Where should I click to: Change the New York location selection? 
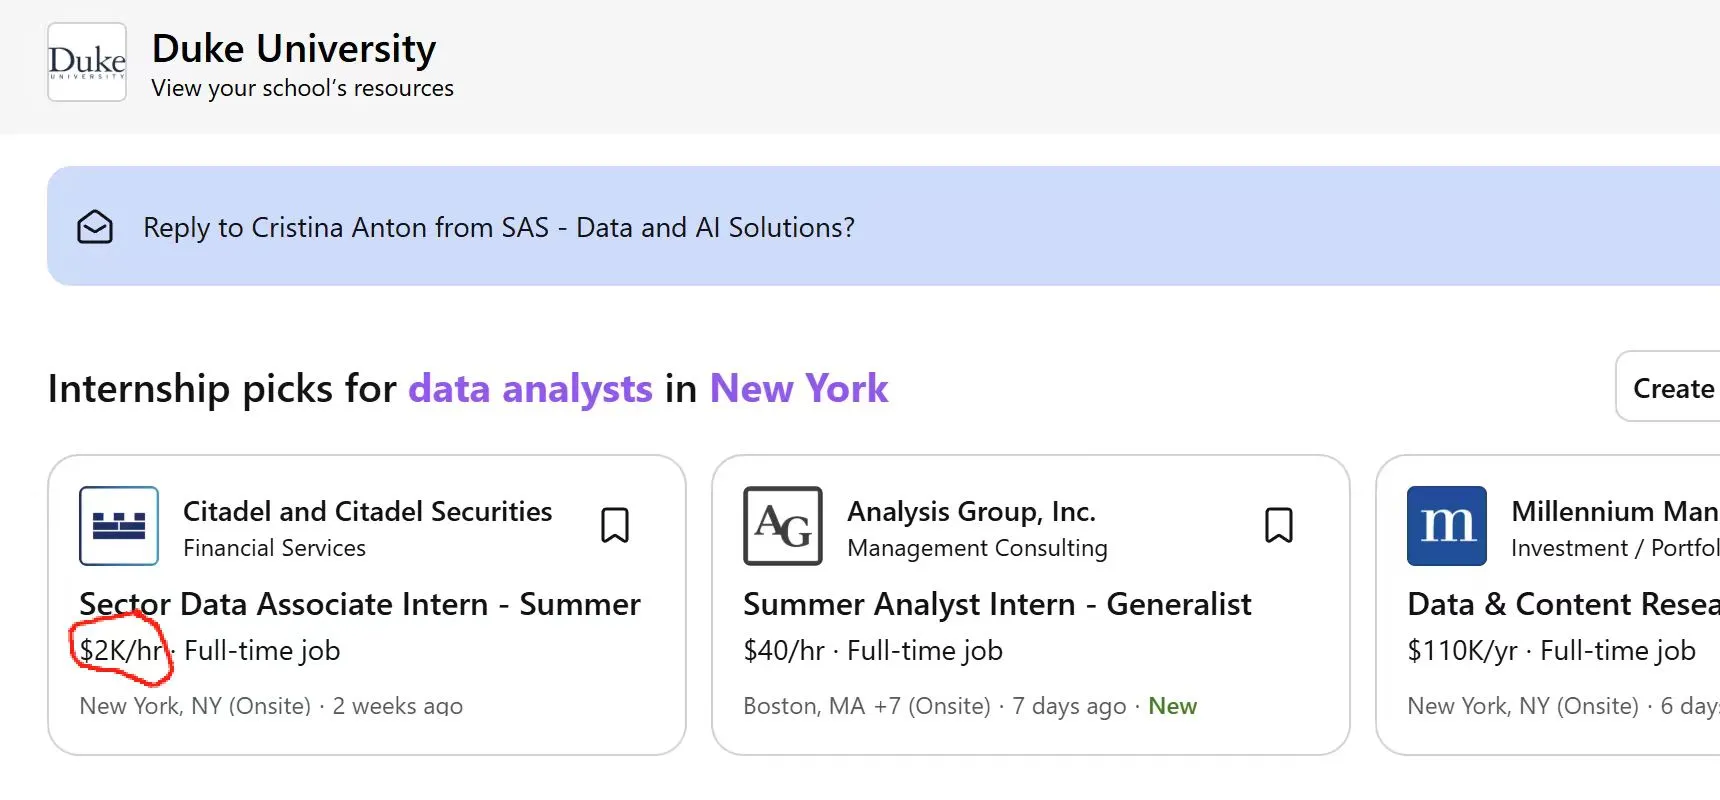[798, 388]
